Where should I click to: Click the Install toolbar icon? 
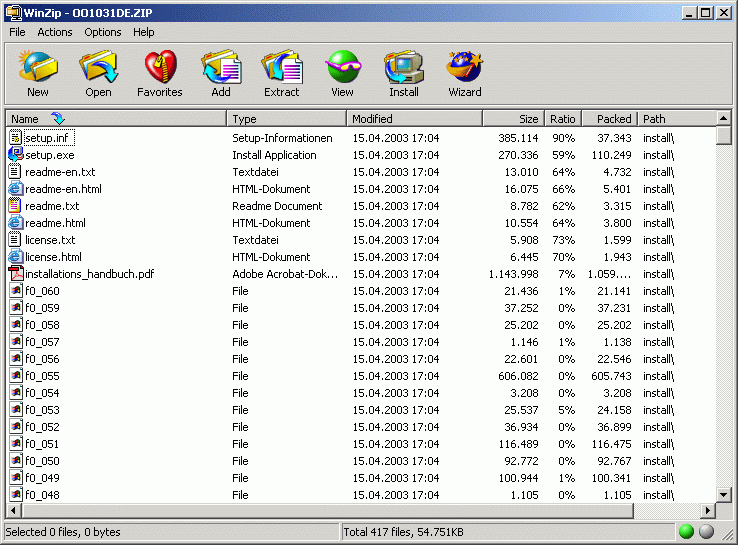[404, 67]
